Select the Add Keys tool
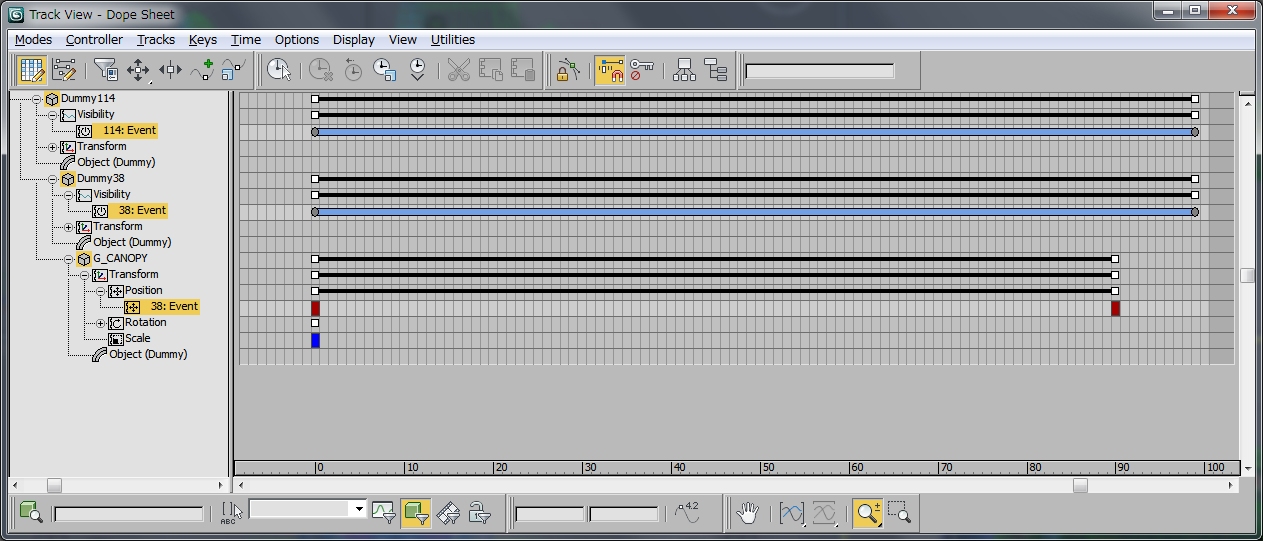The height and width of the screenshot is (541, 1263). [x=202, y=70]
